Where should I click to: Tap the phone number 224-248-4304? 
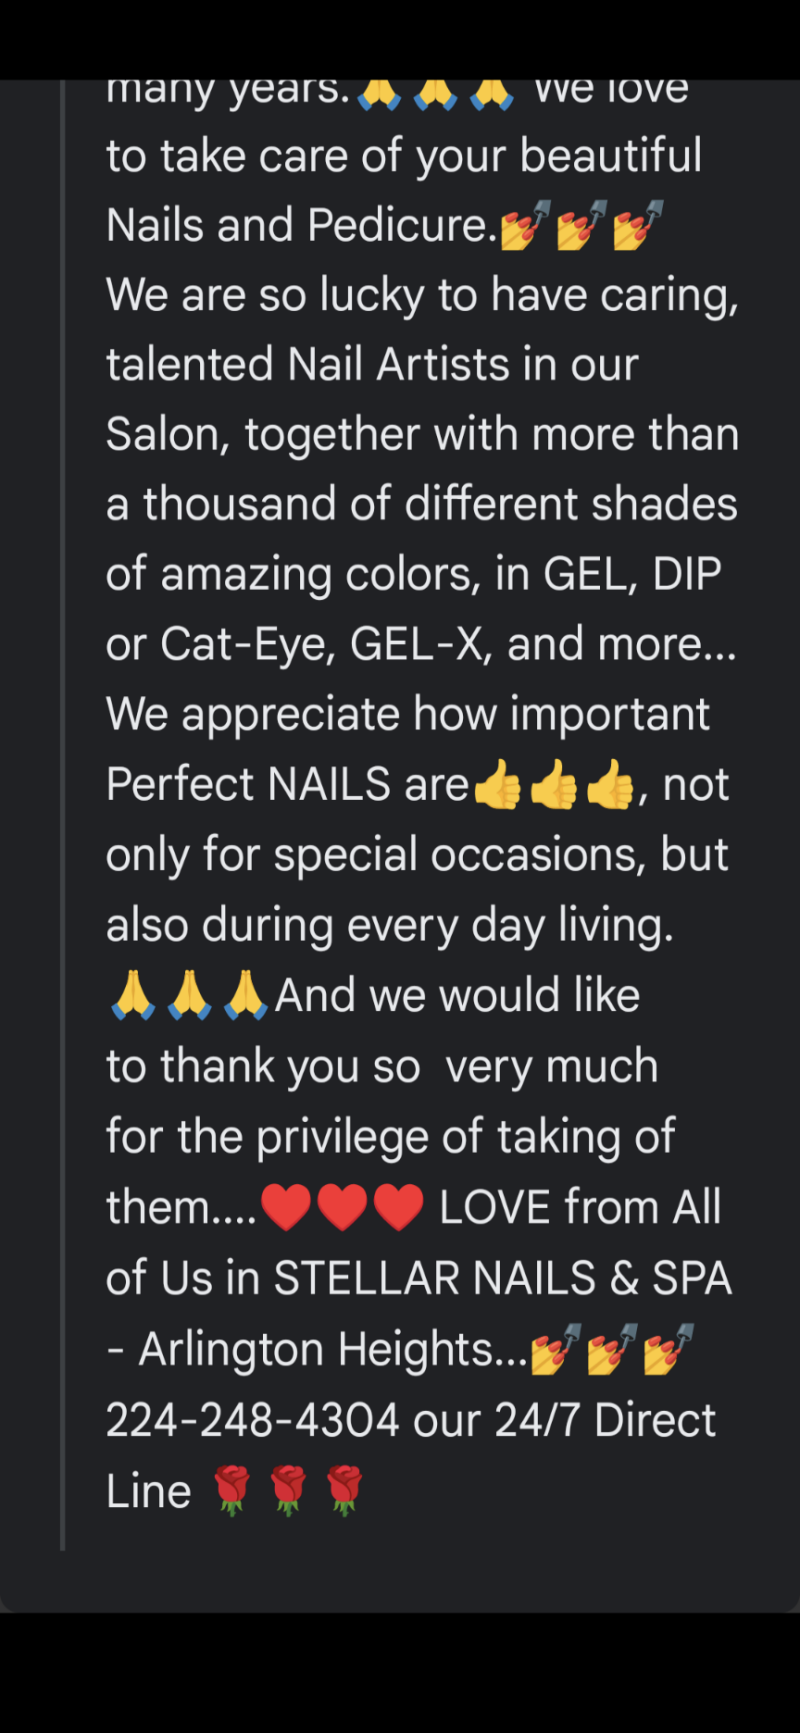[252, 1420]
